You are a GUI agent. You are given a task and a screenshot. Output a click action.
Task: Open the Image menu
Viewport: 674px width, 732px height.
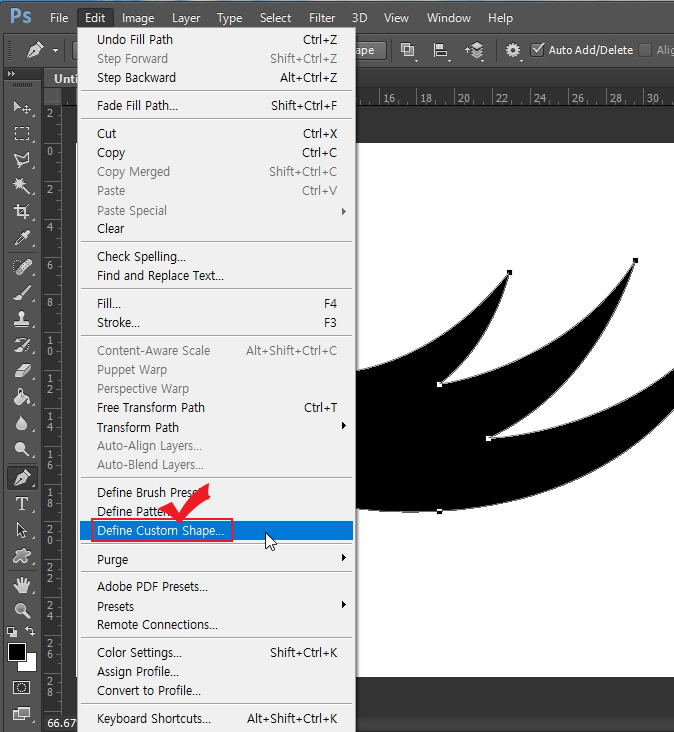click(138, 18)
